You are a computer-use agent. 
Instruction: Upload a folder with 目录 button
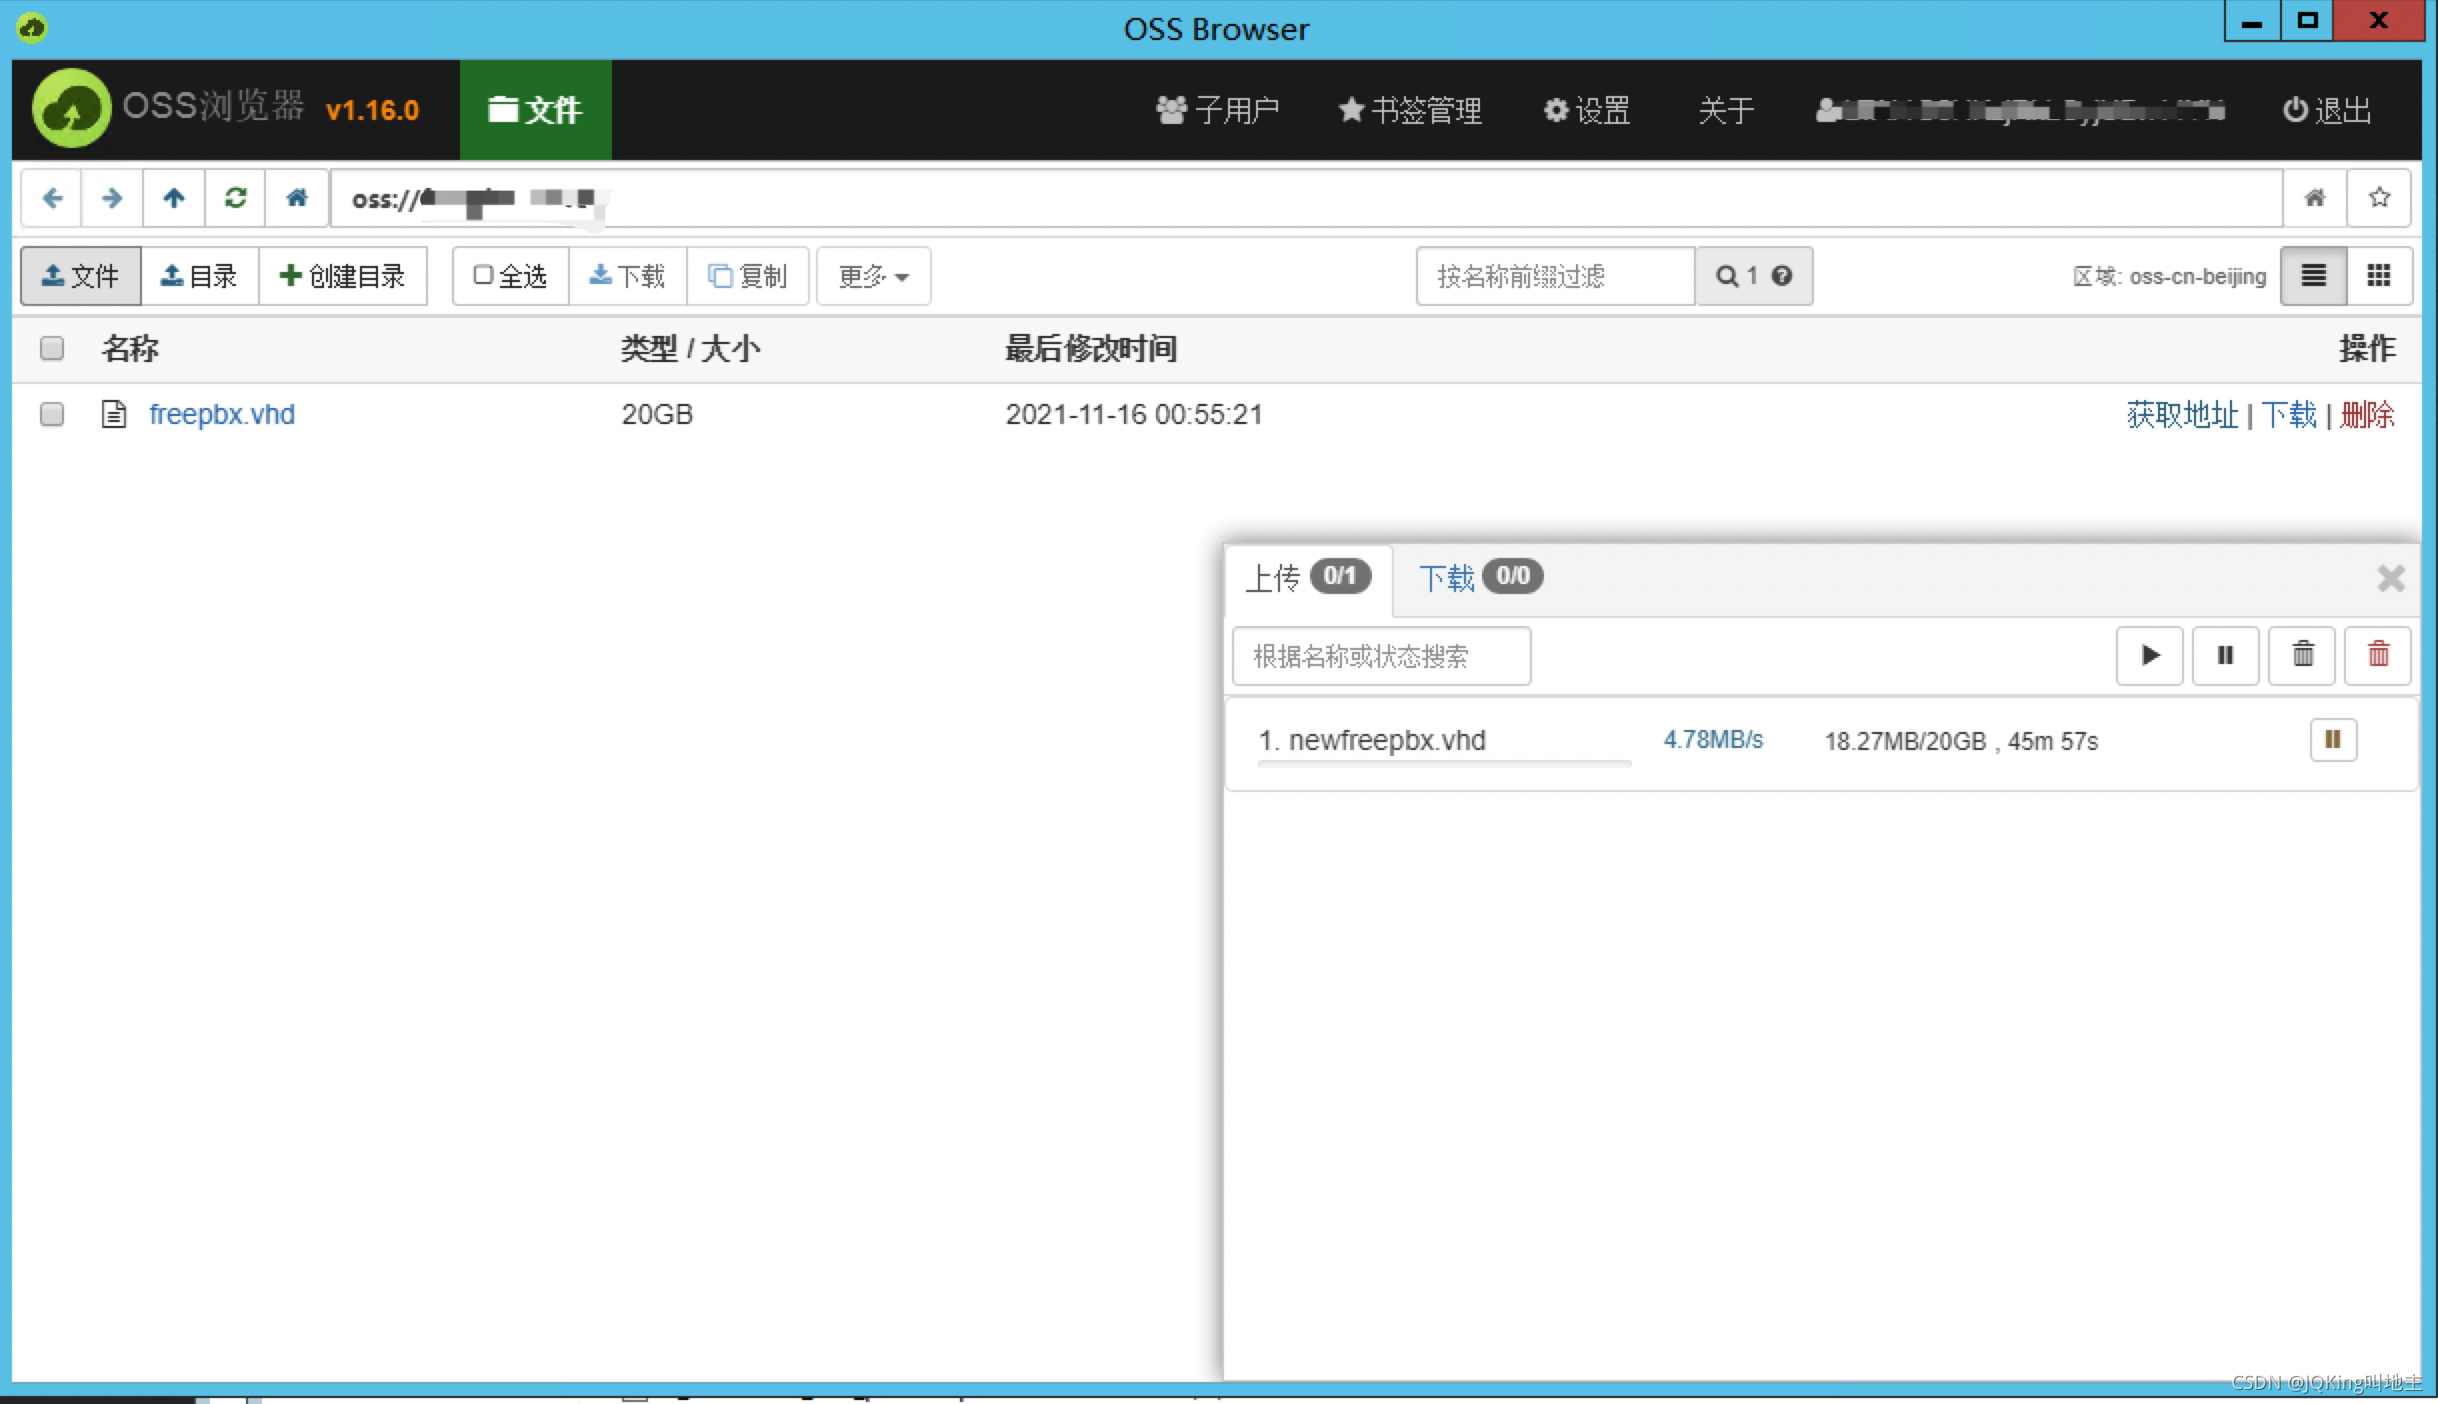199,276
